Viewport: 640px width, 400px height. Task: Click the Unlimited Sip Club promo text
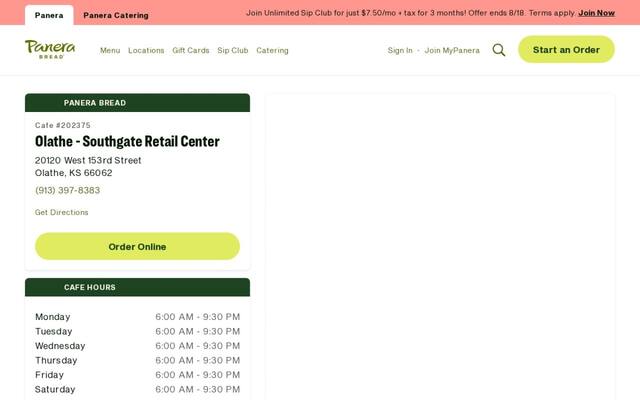pyautogui.click(x=411, y=13)
